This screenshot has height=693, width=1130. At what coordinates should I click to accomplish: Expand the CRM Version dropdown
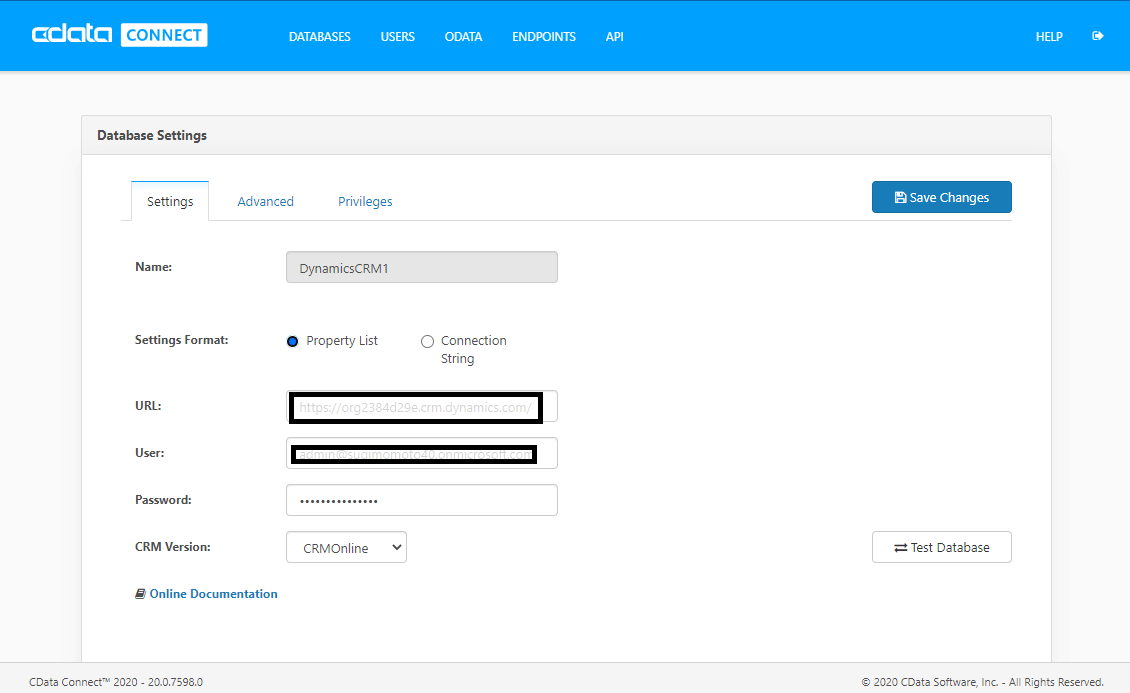347,547
